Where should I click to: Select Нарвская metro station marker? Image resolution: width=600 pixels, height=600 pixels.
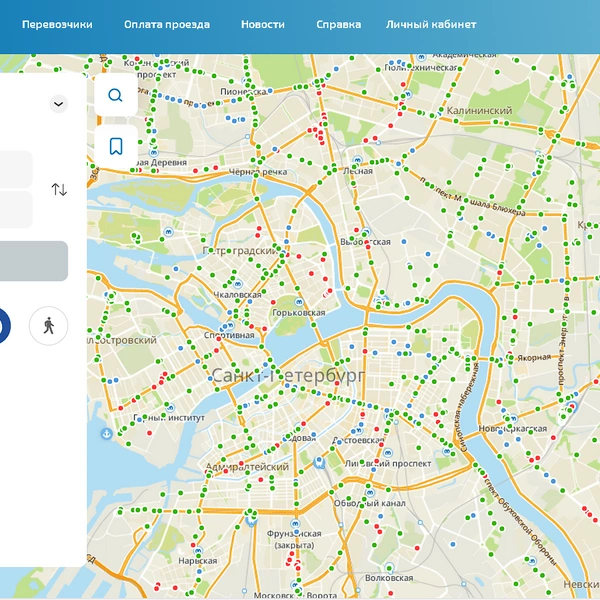pos(198,551)
